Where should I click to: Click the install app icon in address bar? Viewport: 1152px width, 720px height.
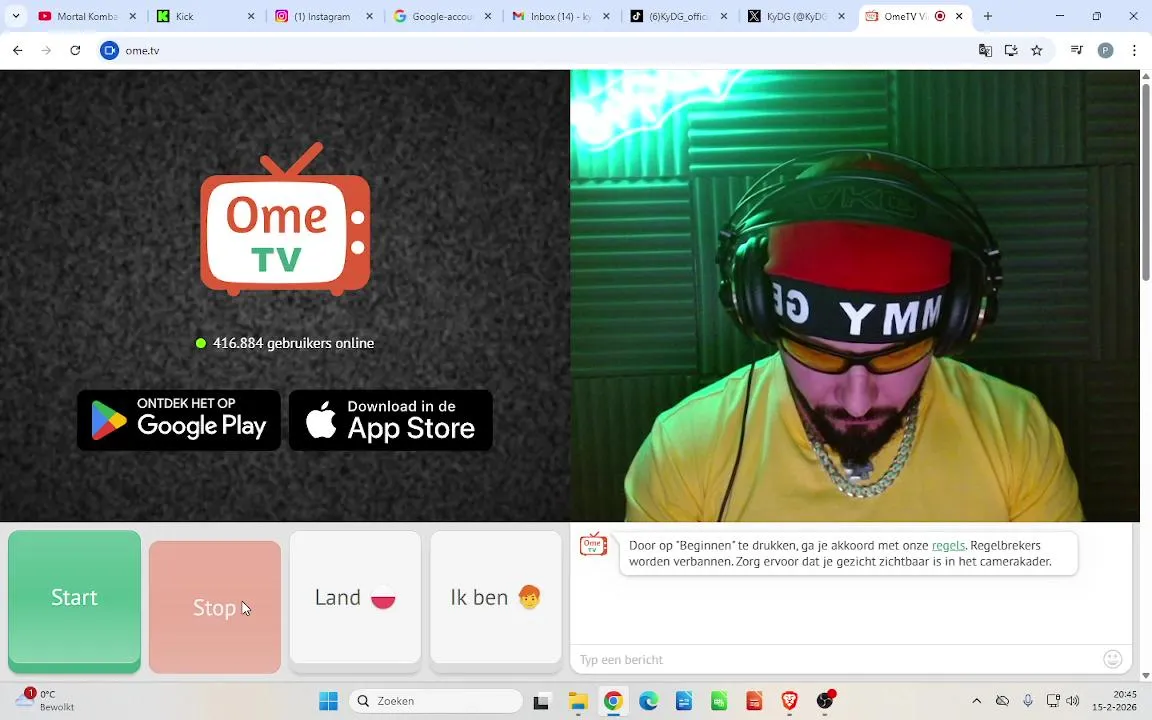click(1011, 50)
